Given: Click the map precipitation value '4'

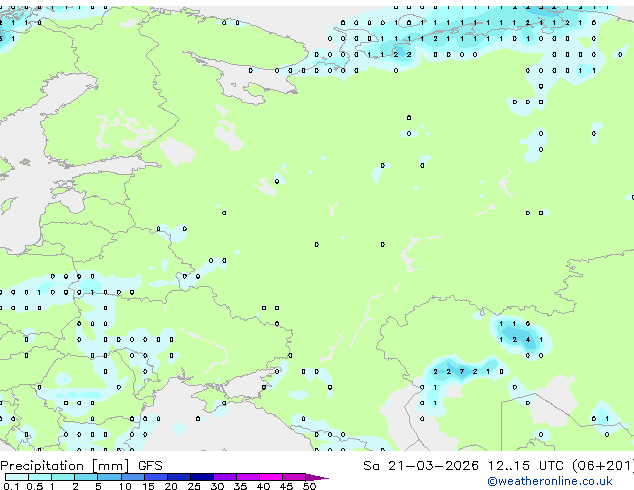Looking at the screenshot, I should point(528,340).
